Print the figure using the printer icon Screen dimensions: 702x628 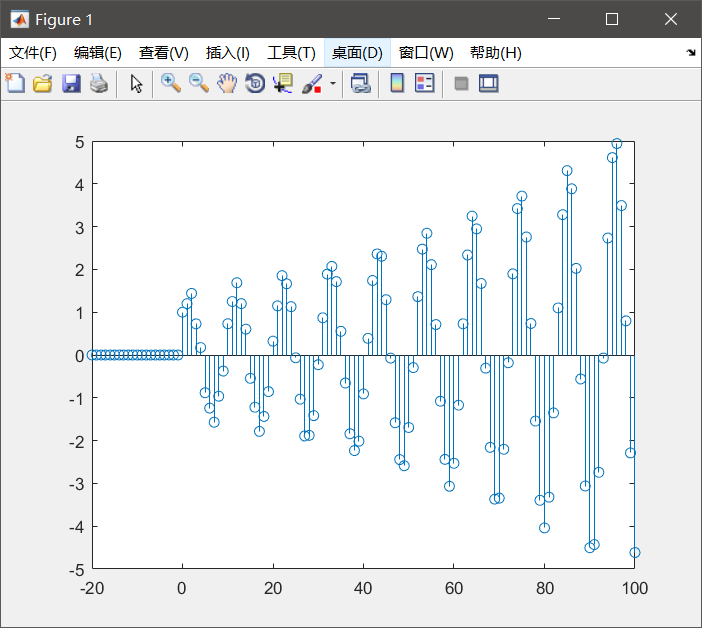99,83
